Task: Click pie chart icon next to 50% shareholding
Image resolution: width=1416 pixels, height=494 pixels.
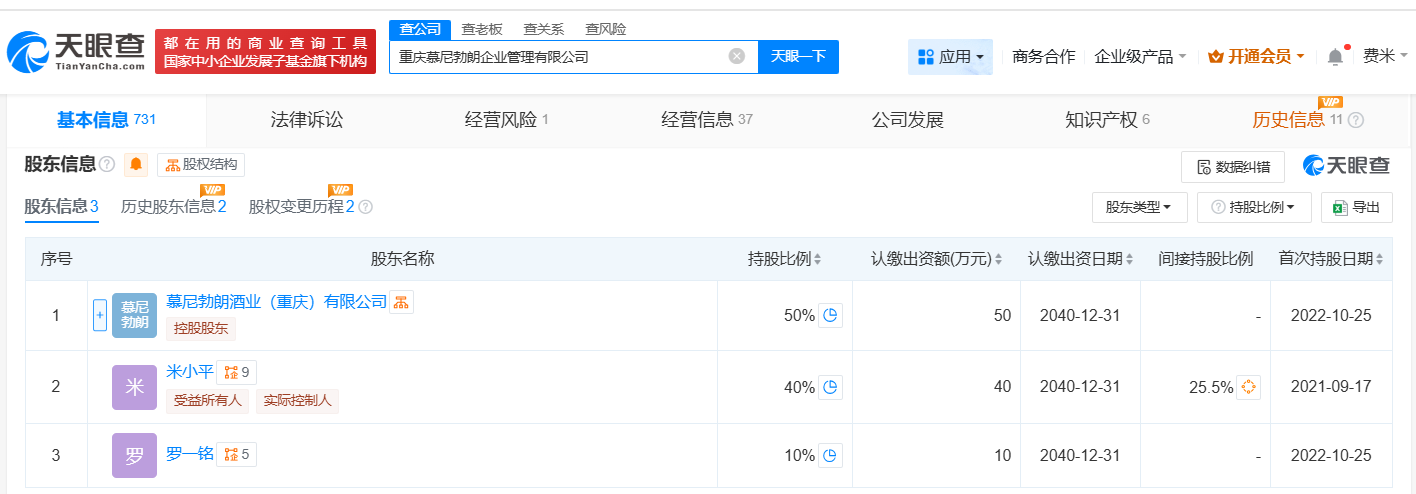Action: tap(830, 316)
